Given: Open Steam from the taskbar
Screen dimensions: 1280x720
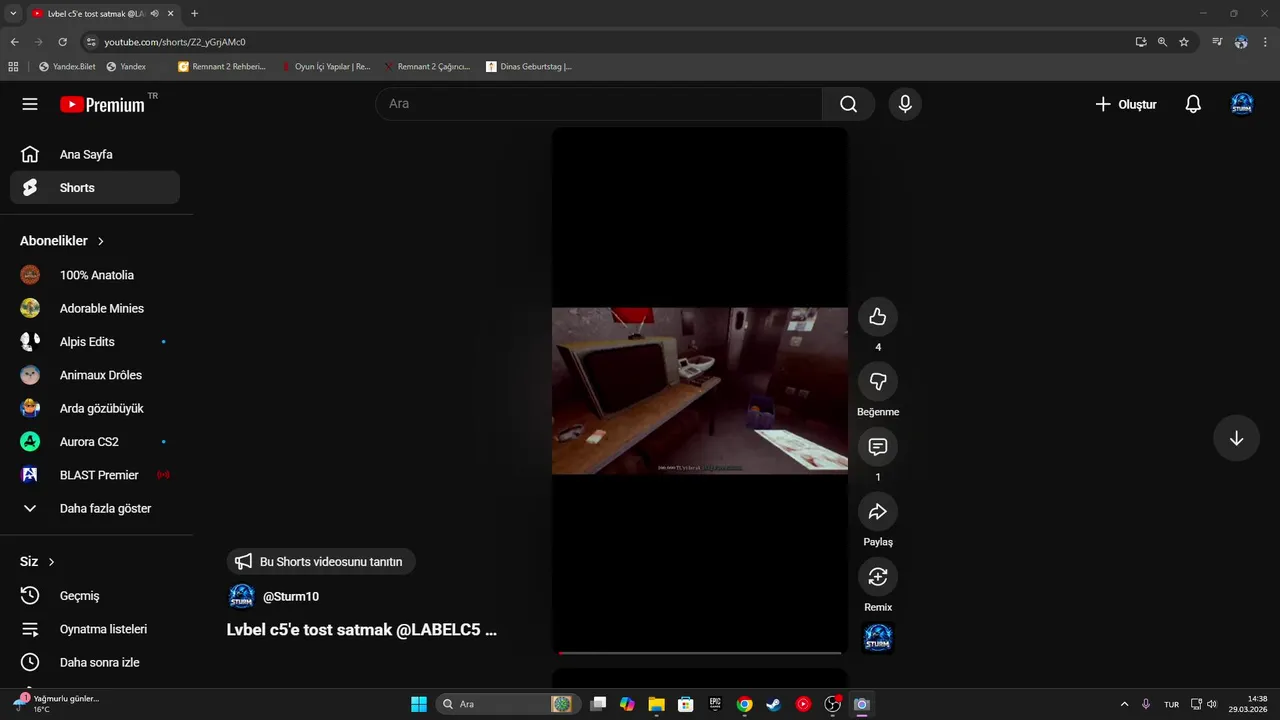Looking at the screenshot, I should [x=773, y=704].
